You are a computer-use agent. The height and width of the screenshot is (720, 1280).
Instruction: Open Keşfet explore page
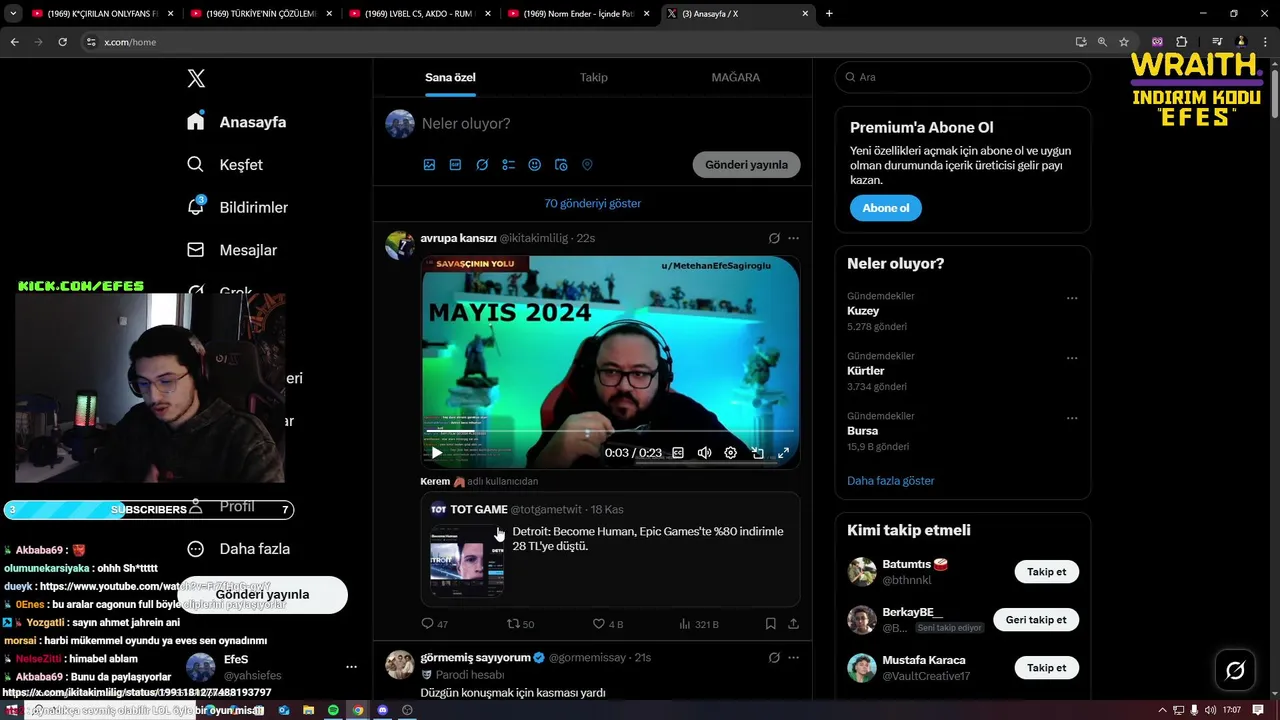point(225,164)
